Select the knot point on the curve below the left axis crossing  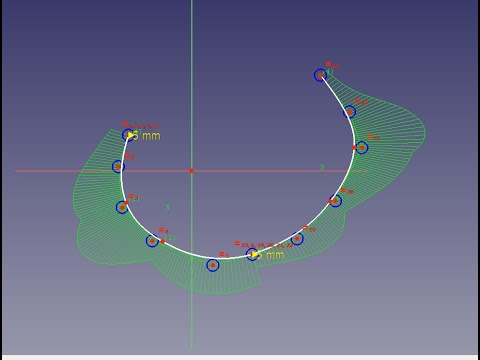tap(126, 203)
